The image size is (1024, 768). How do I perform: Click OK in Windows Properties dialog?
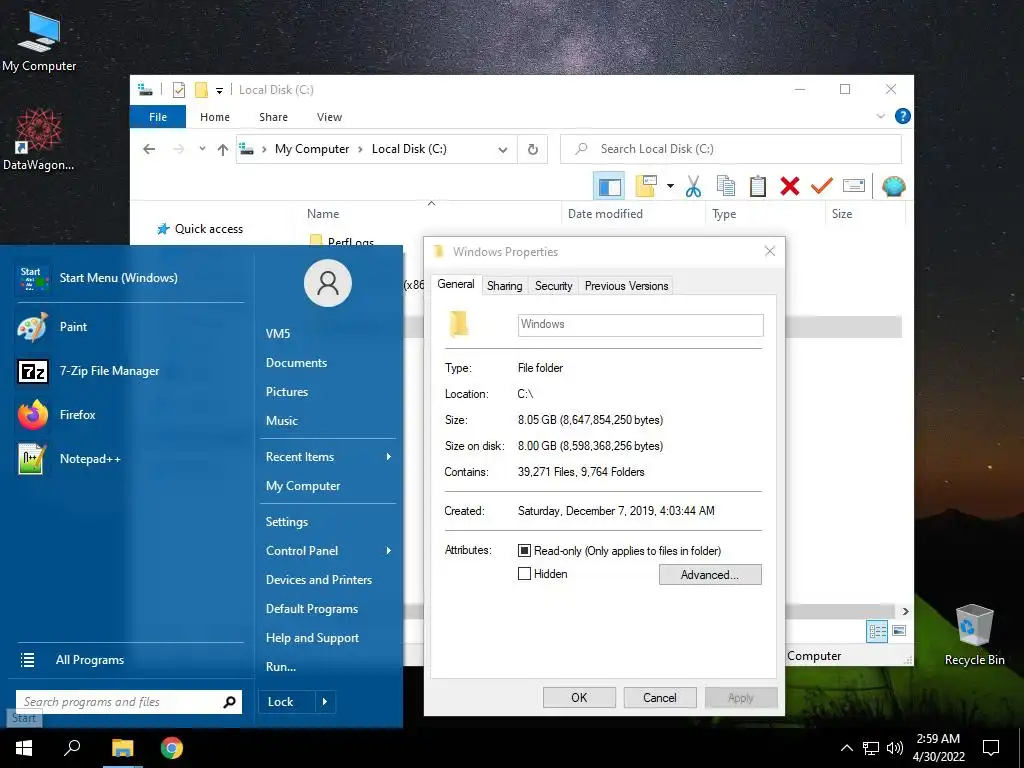click(579, 697)
